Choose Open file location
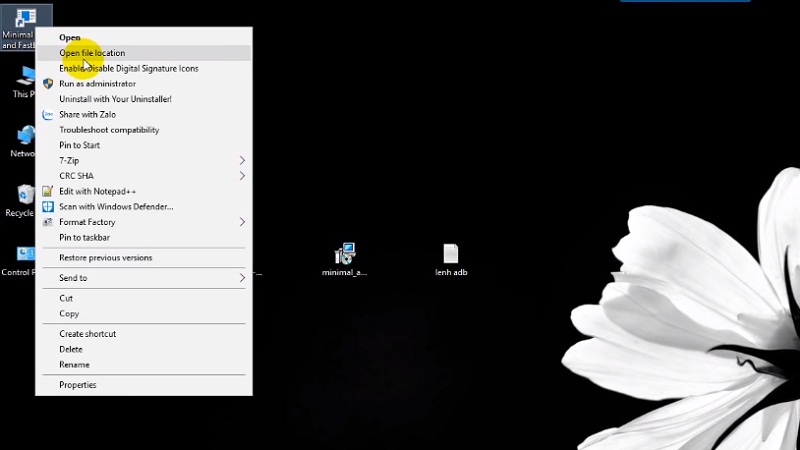The width and height of the screenshot is (800, 450). (144, 53)
